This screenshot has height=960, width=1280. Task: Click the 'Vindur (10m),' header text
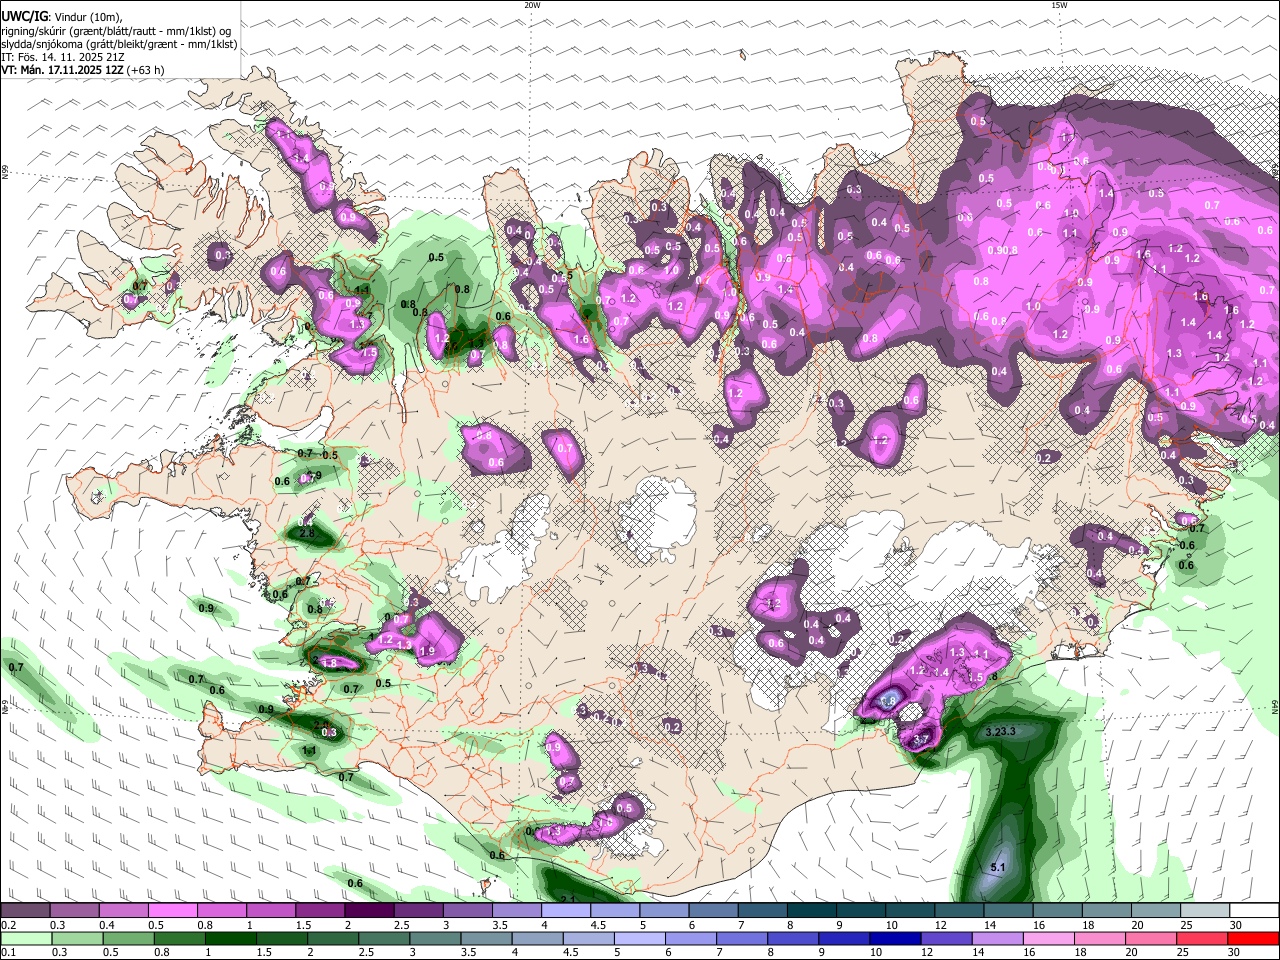point(90,17)
